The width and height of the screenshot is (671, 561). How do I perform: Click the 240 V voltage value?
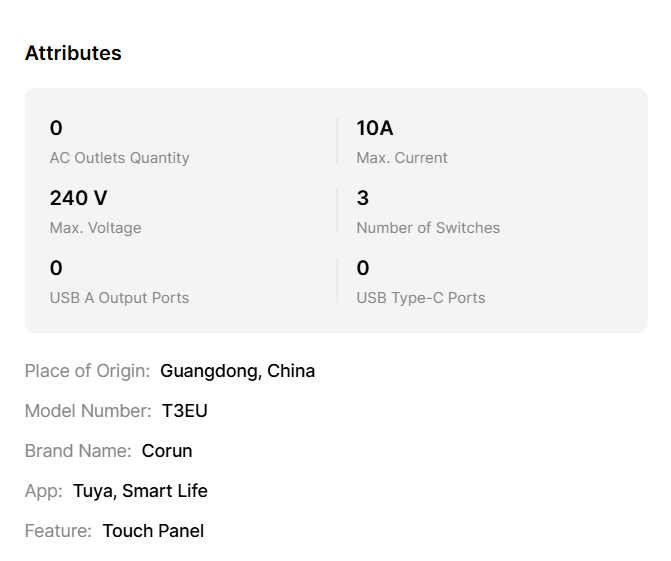point(78,198)
